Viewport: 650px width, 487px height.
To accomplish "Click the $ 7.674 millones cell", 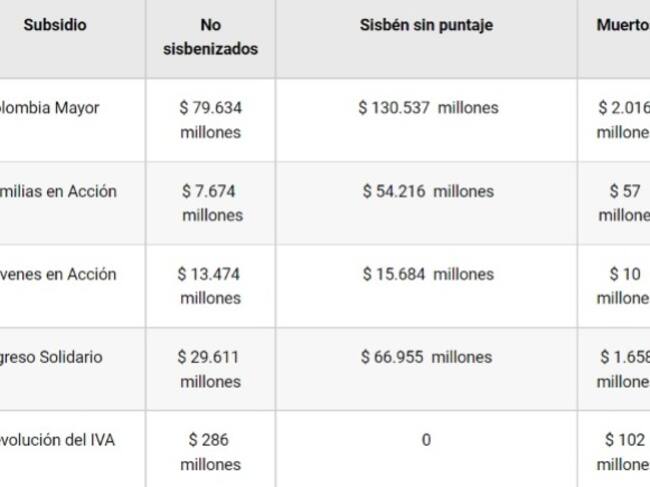I will click(210, 203).
